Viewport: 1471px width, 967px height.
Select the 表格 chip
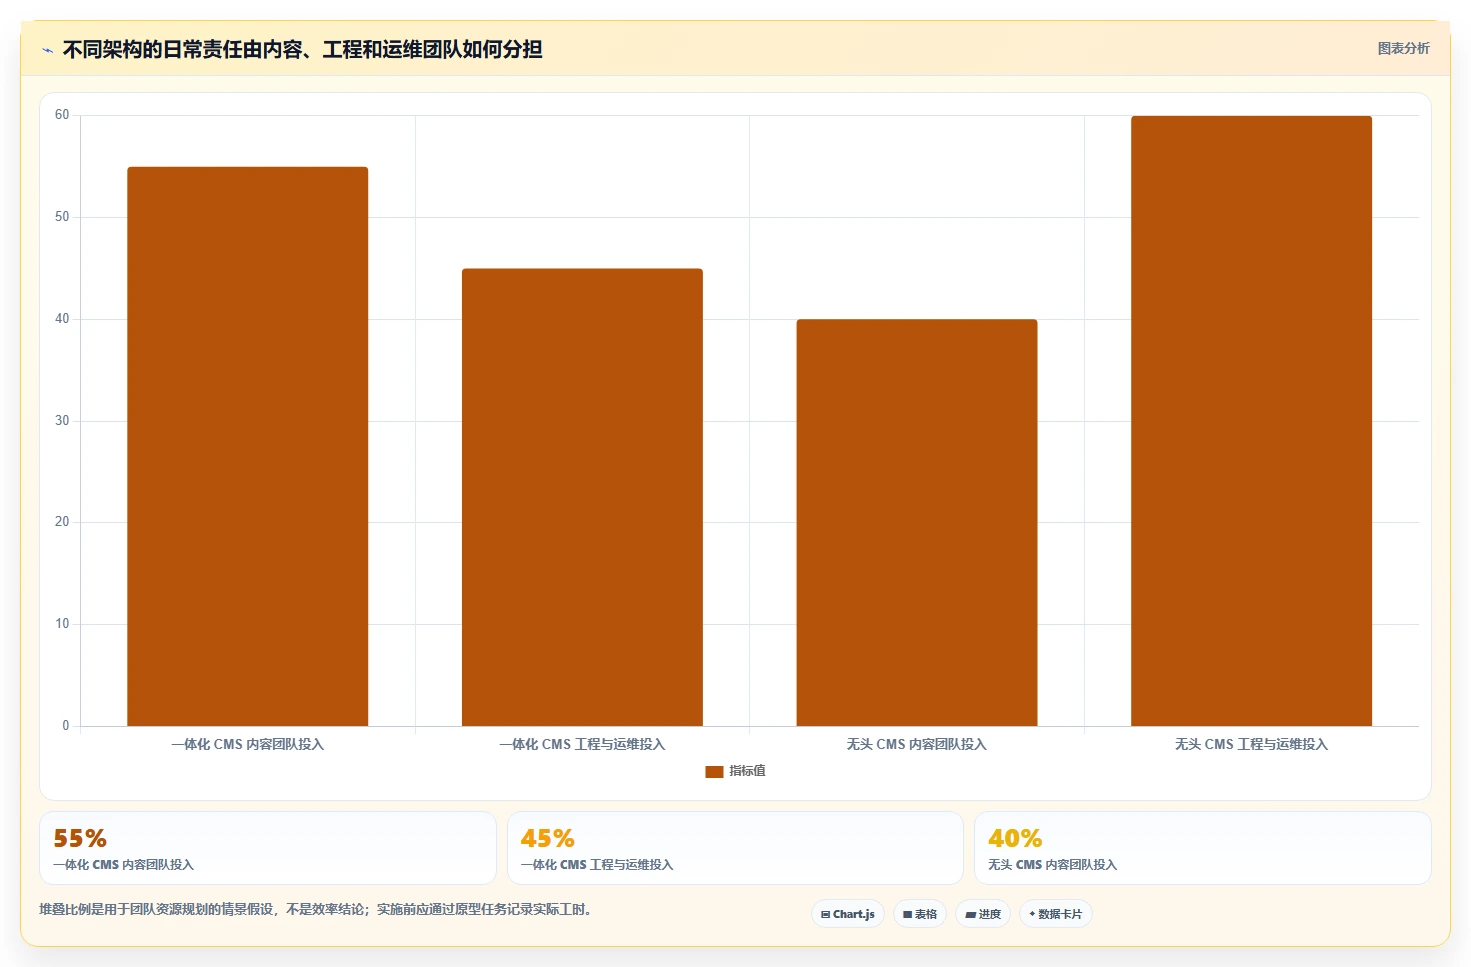pyautogui.click(x=920, y=914)
